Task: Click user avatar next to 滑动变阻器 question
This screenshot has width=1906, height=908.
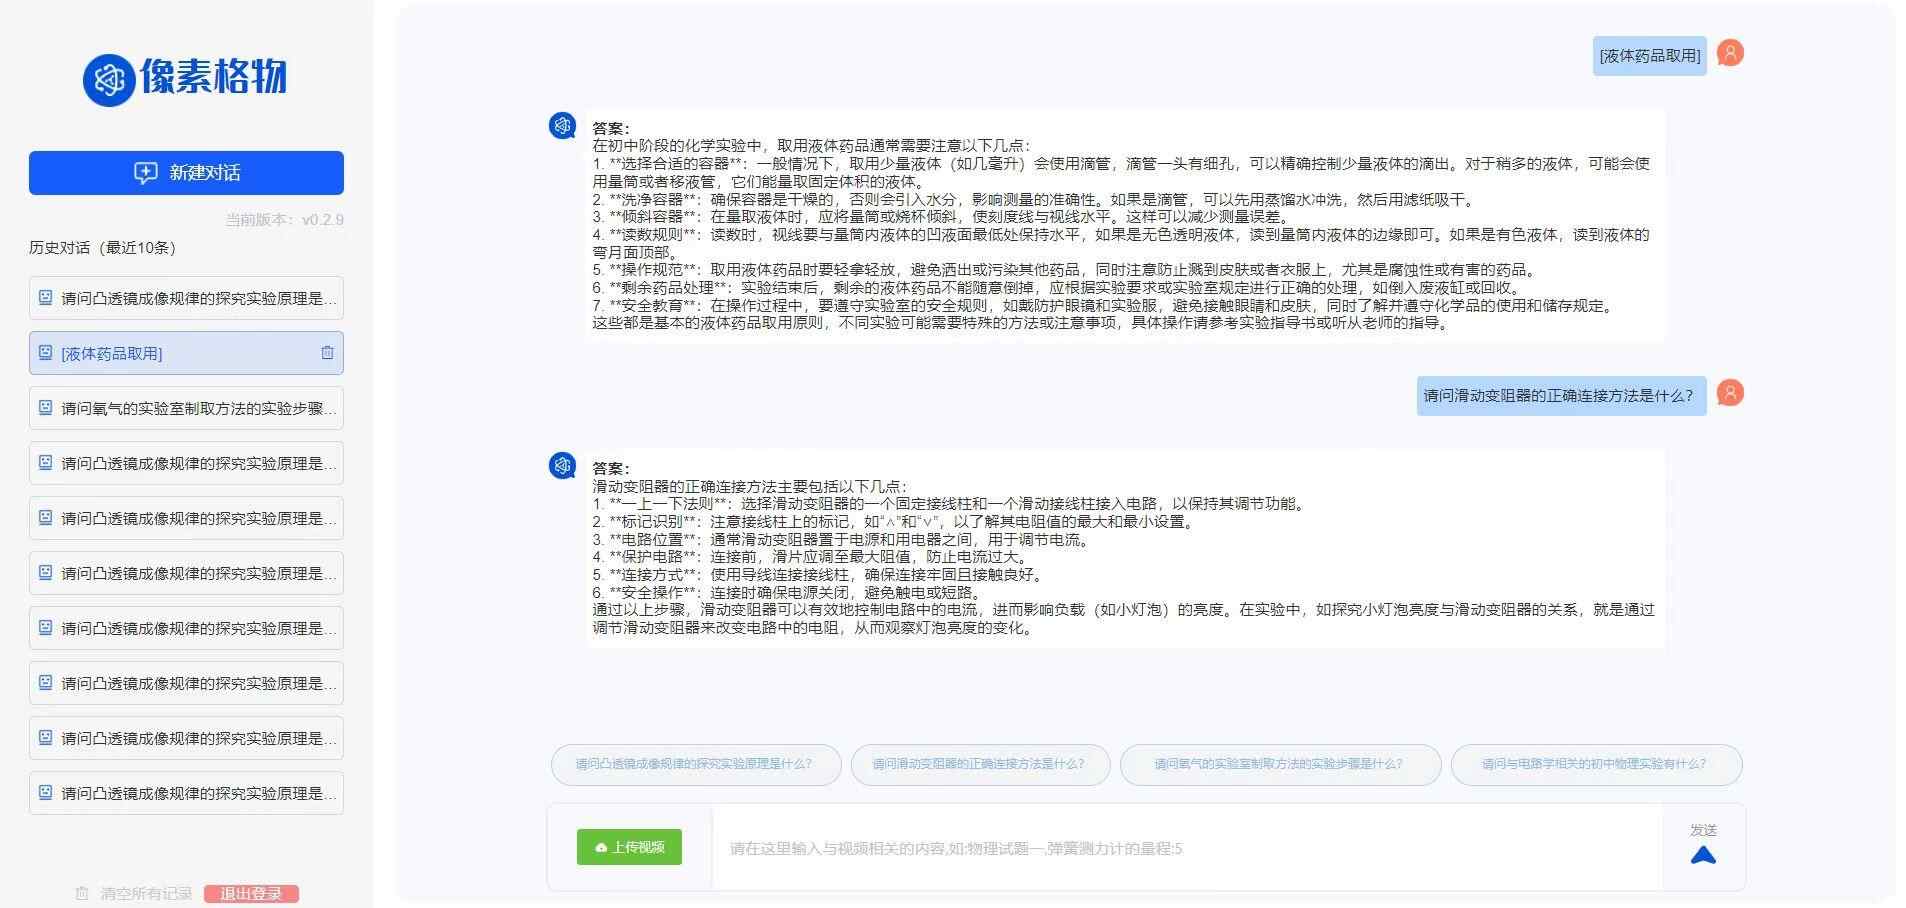Action: point(1730,393)
